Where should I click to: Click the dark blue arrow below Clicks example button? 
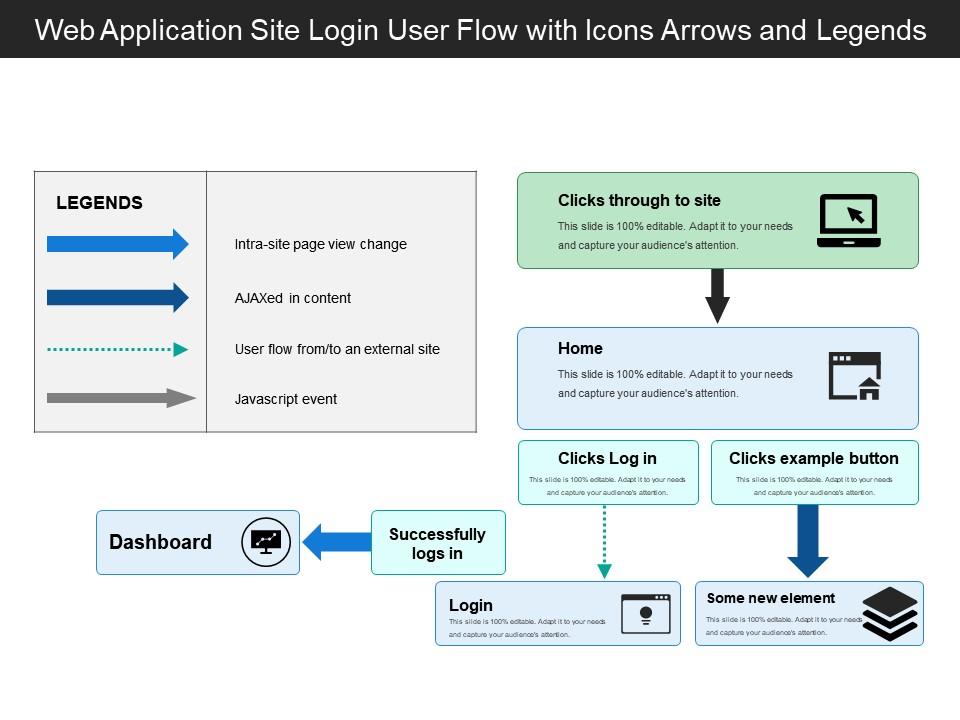click(x=808, y=541)
